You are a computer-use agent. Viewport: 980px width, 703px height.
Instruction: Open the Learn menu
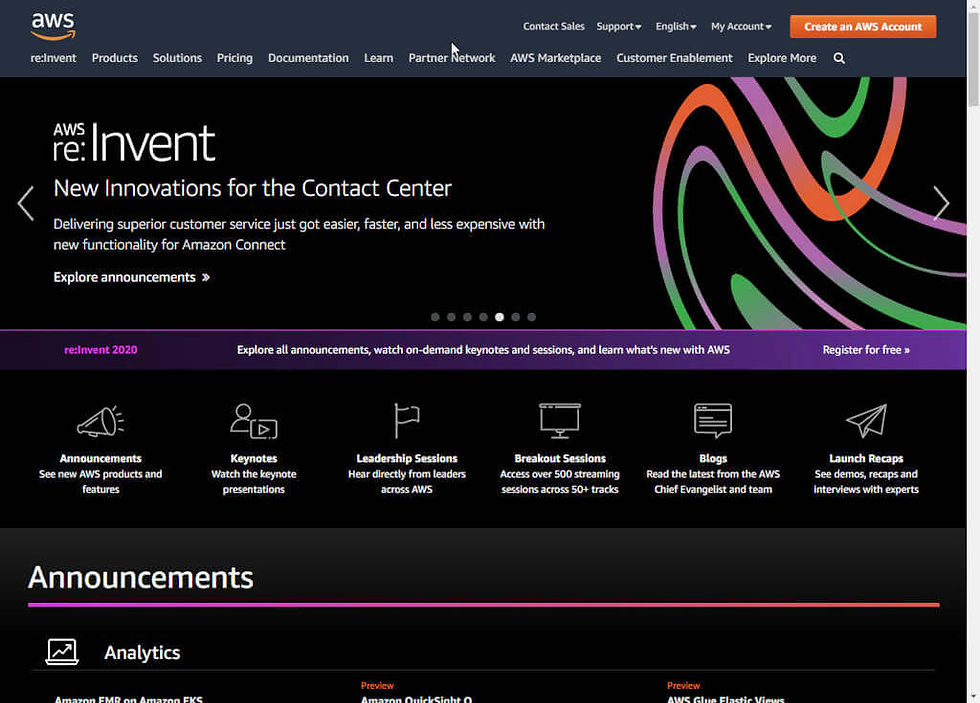tap(379, 58)
